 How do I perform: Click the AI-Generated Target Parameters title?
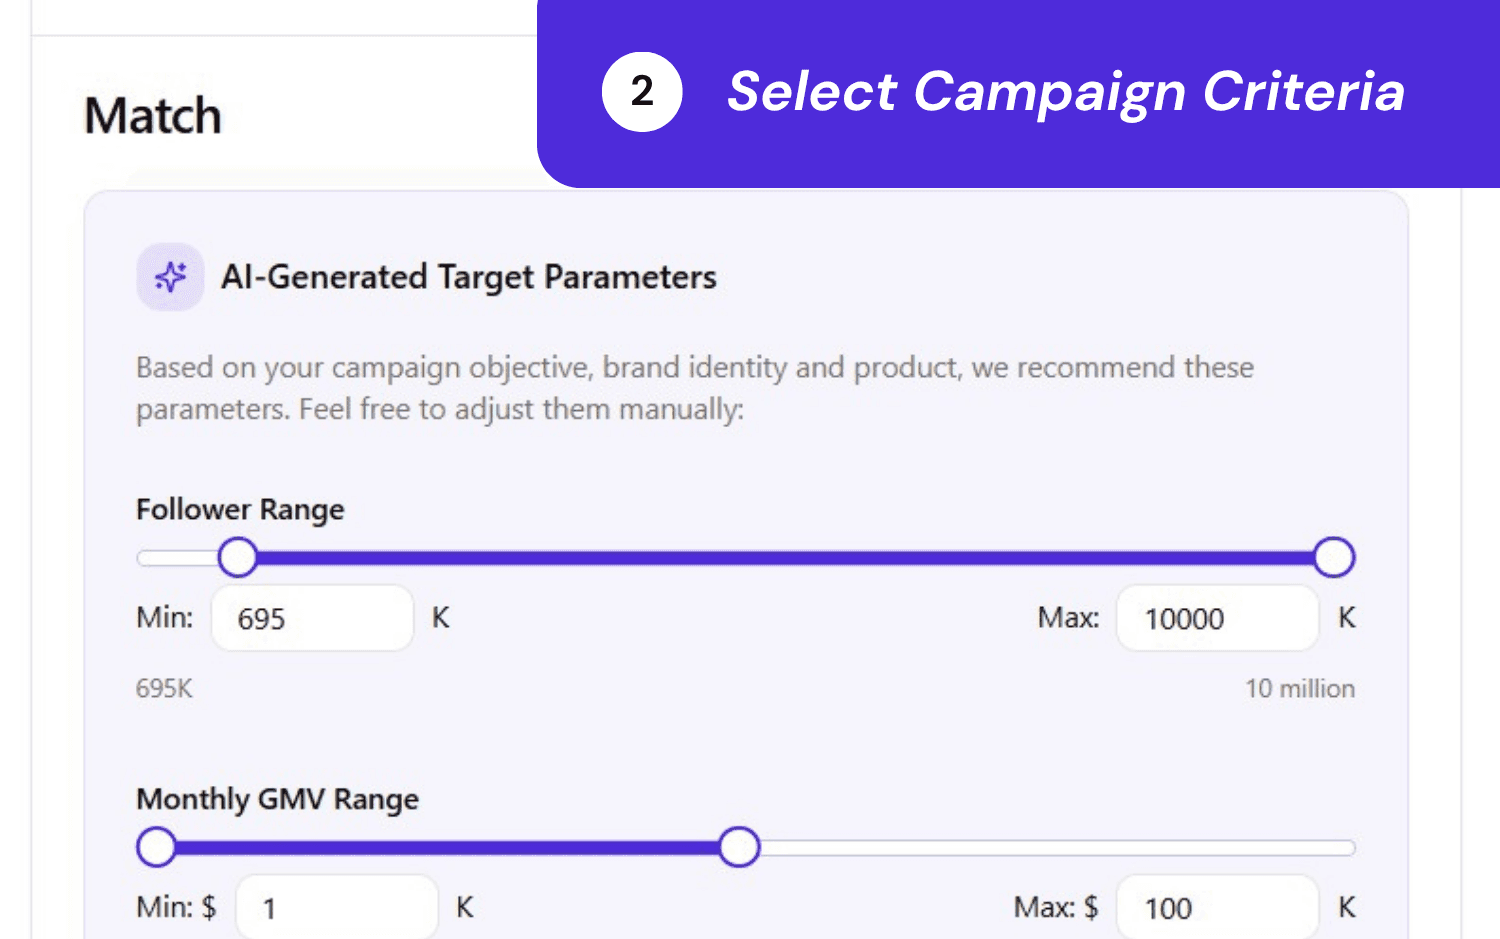coord(469,277)
